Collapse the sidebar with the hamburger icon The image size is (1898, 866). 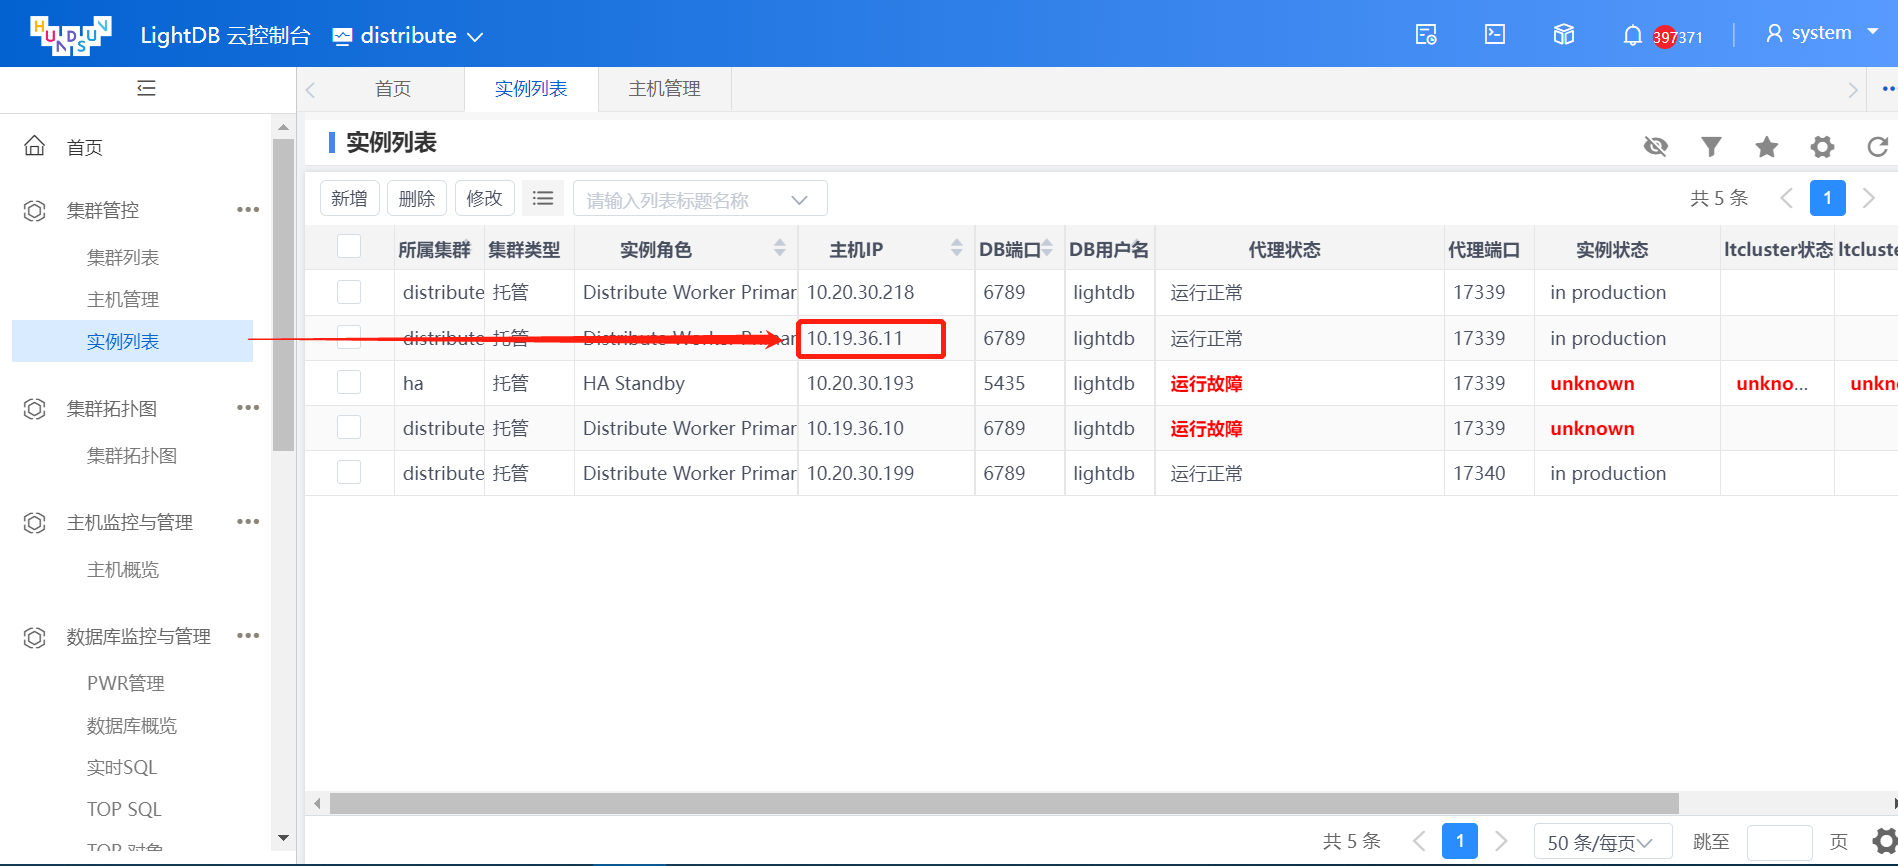click(146, 88)
